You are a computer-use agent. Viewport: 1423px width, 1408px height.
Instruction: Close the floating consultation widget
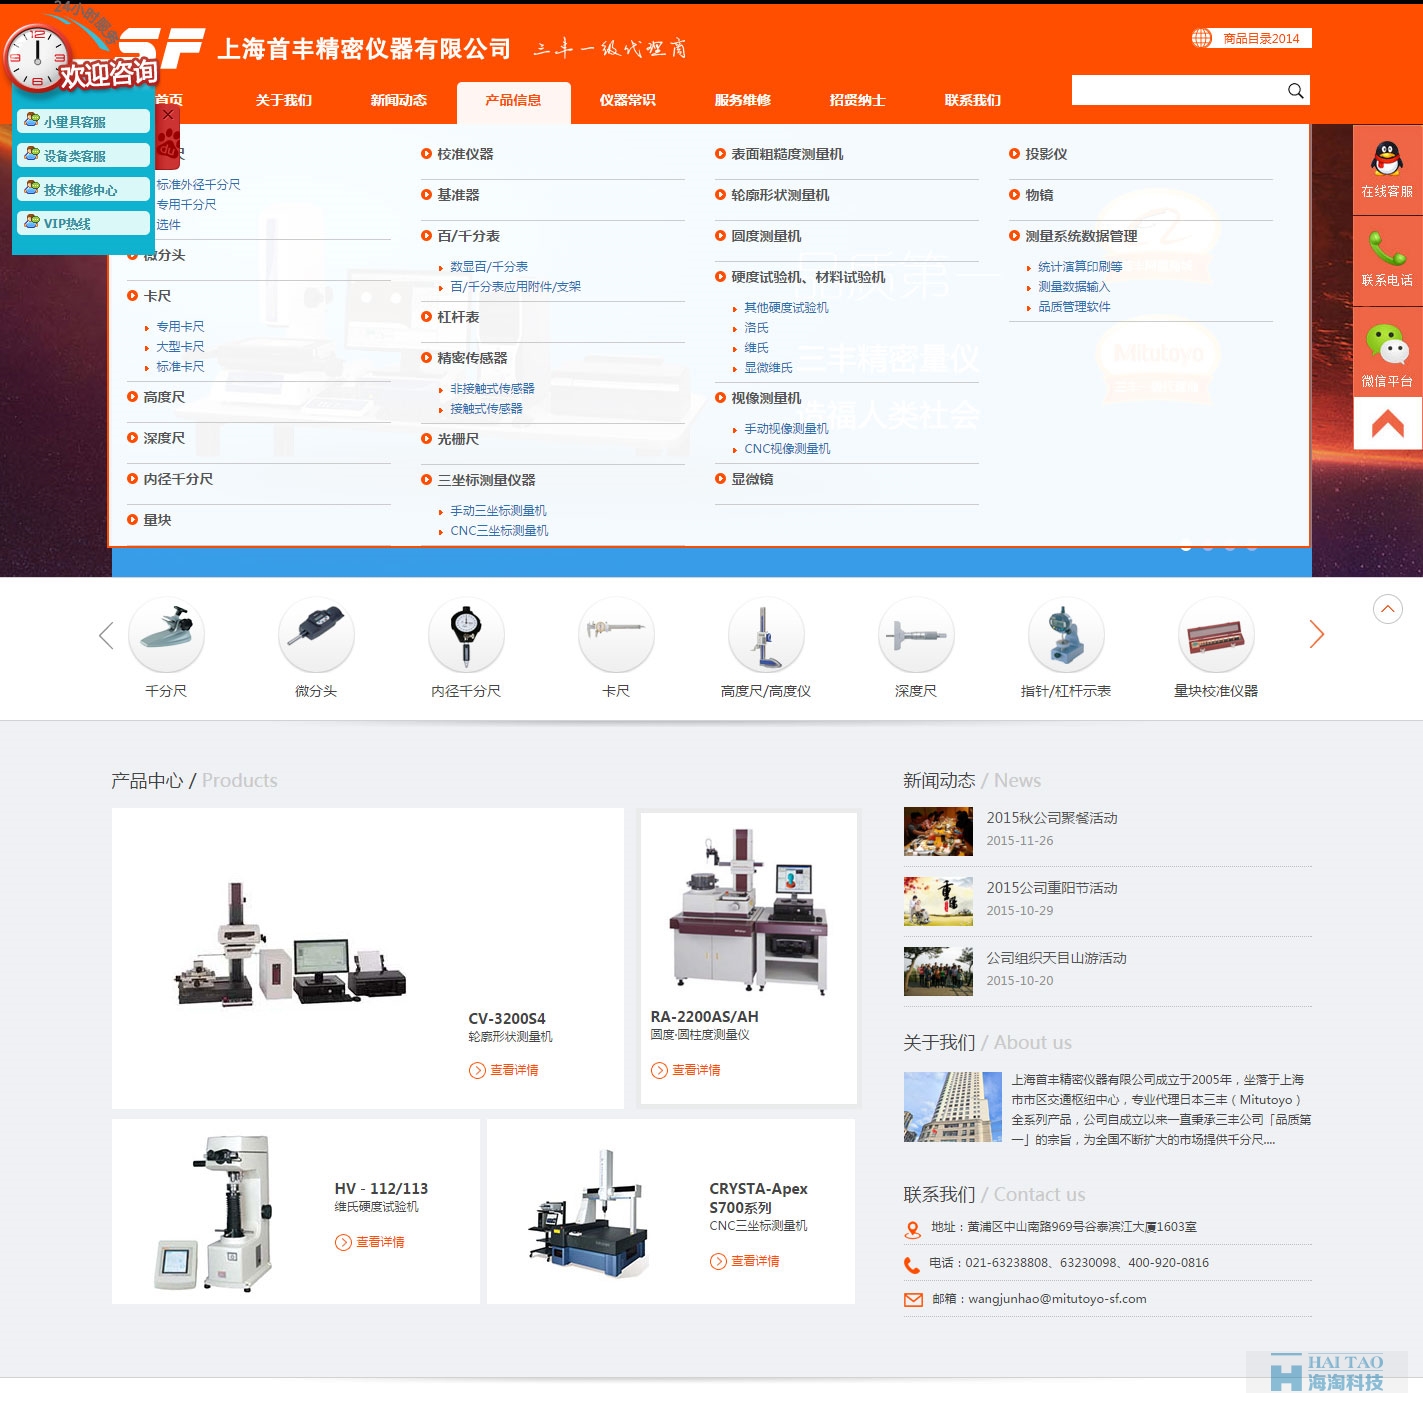(x=168, y=115)
